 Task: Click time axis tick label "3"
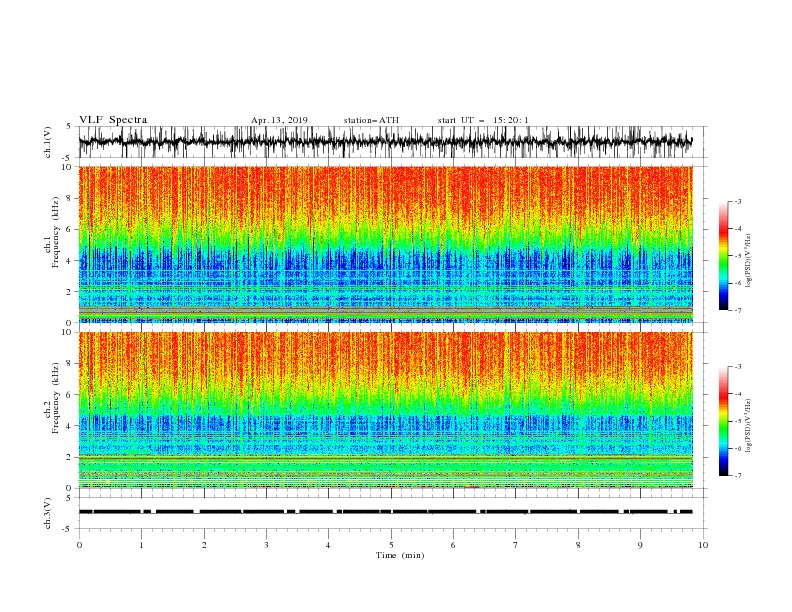(x=266, y=545)
